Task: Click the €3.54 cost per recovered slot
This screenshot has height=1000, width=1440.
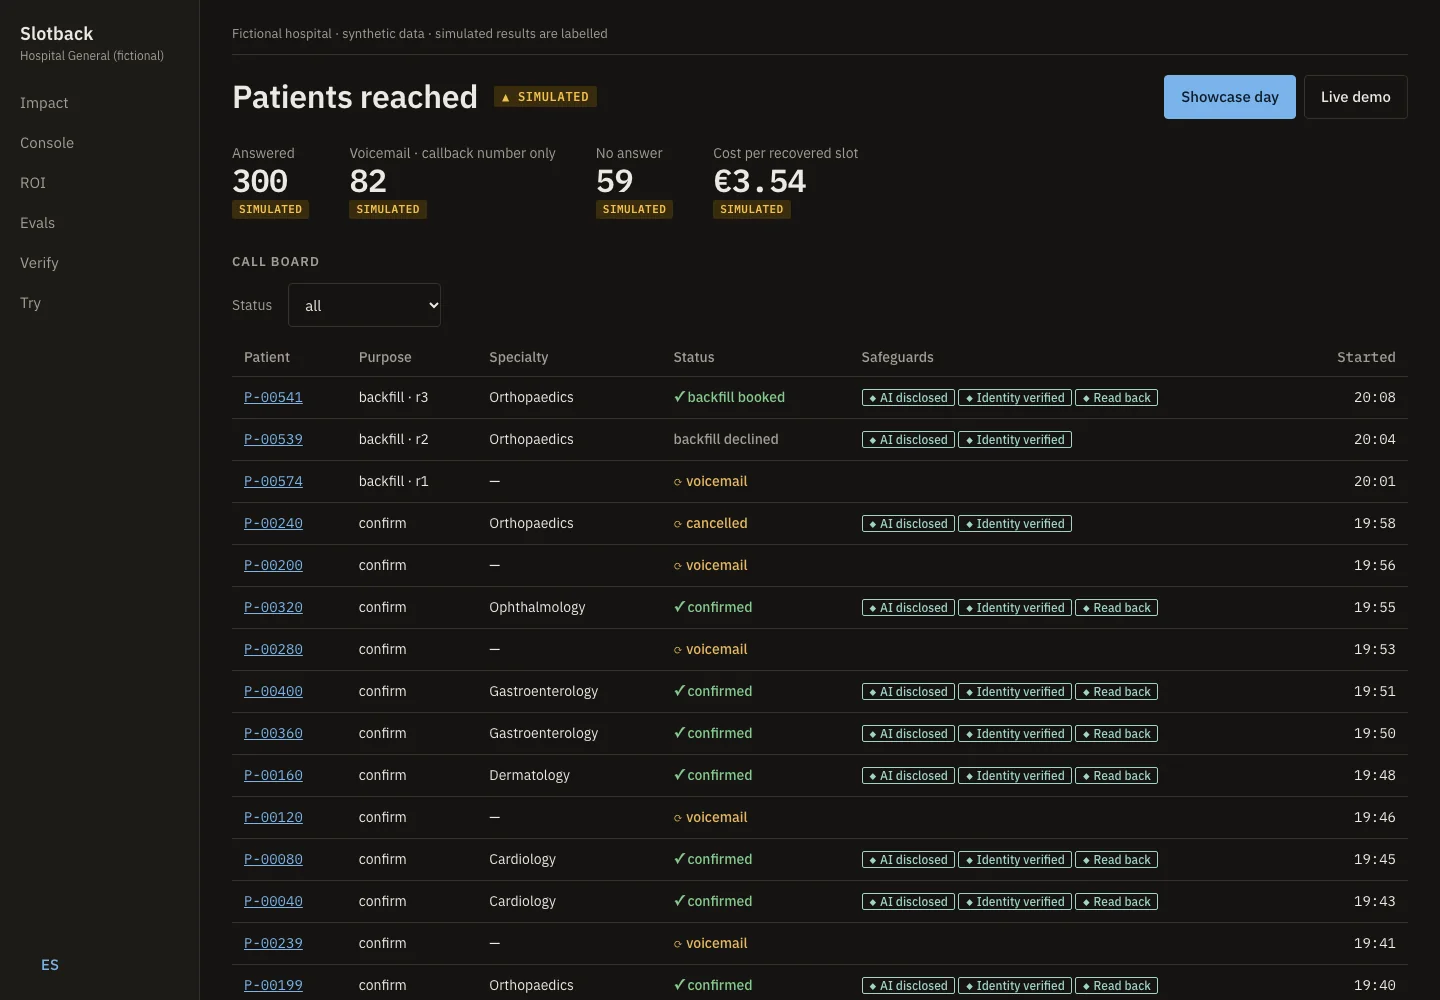Action: click(x=760, y=181)
